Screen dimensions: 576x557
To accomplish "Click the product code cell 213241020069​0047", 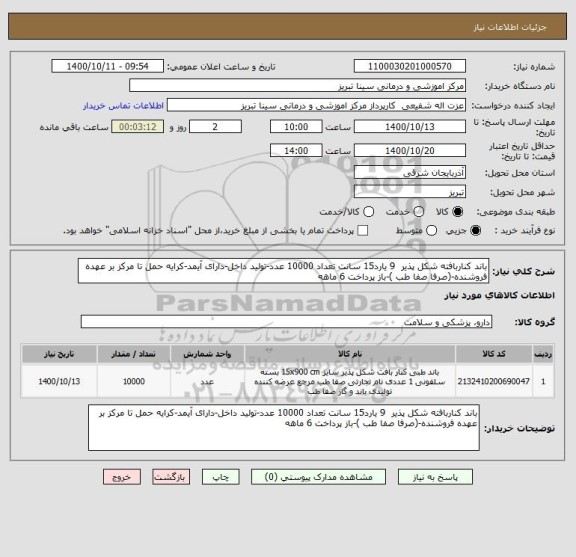I will click(494, 381).
